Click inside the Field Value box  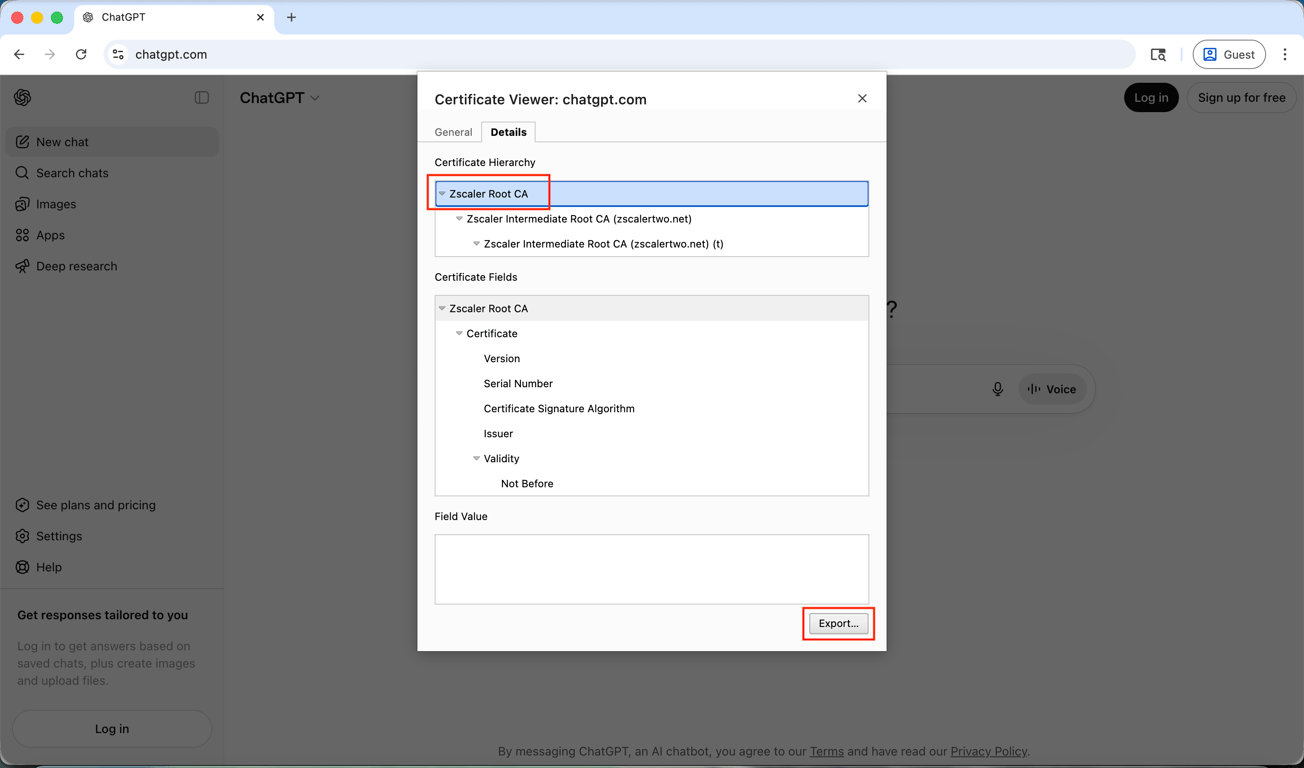(x=652, y=569)
